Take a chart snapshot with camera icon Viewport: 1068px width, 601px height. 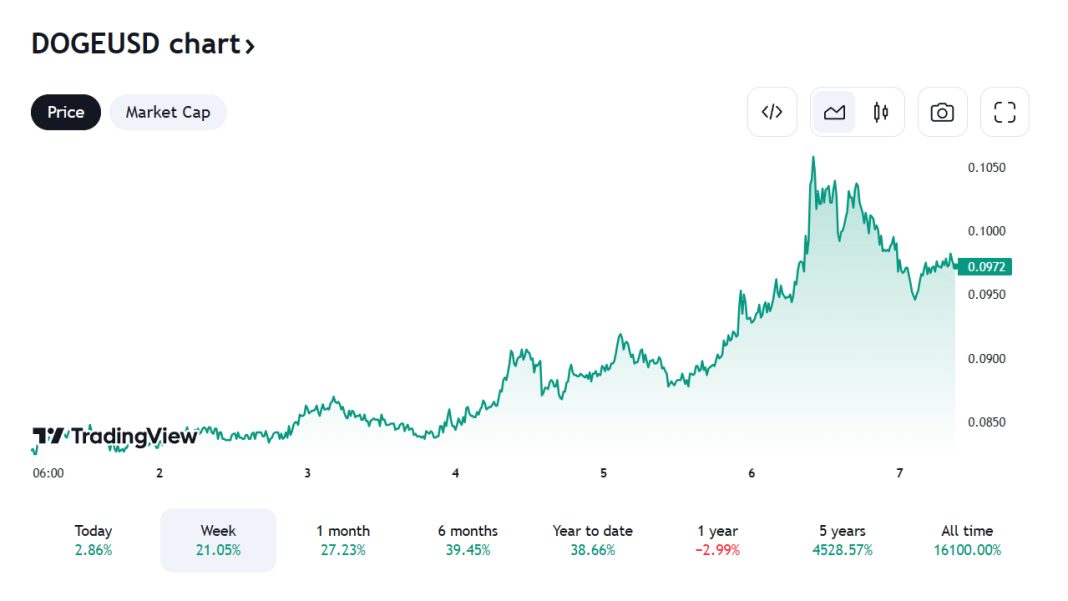(942, 112)
